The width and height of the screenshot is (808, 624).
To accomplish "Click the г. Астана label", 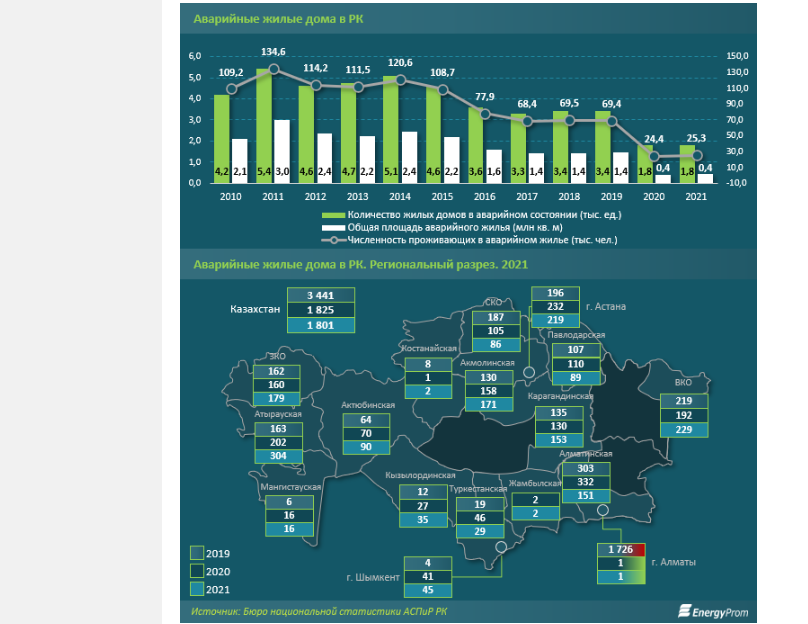I will [x=605, y=307].
